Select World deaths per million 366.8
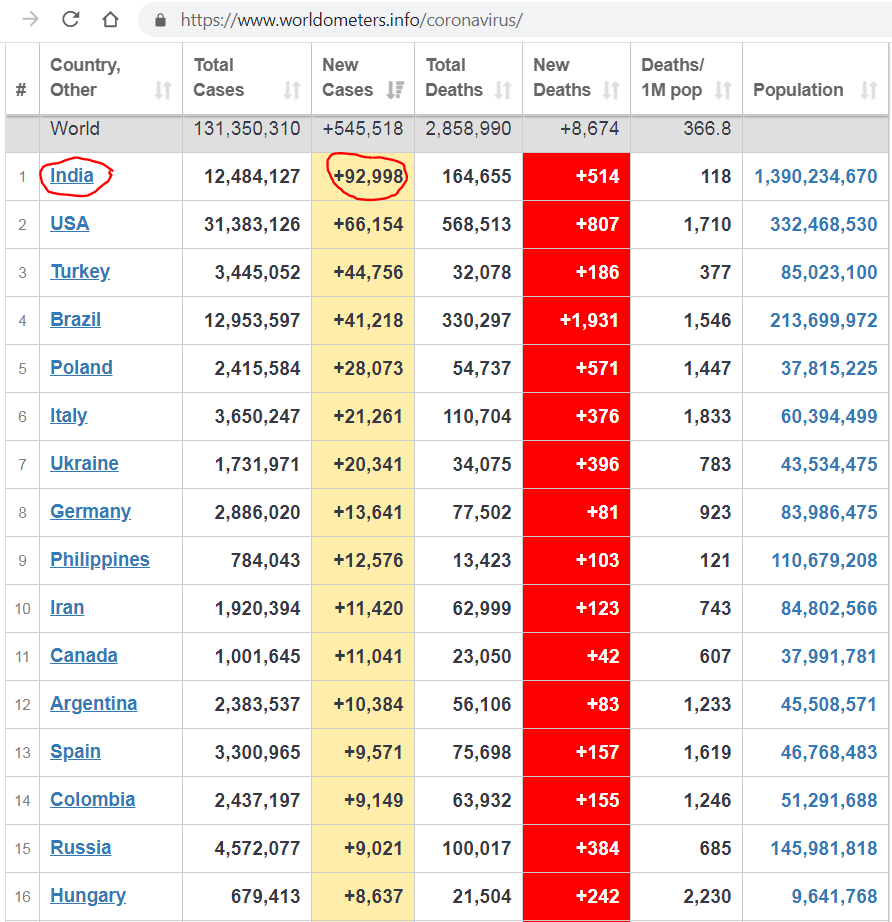 click(x=707, y=129)
